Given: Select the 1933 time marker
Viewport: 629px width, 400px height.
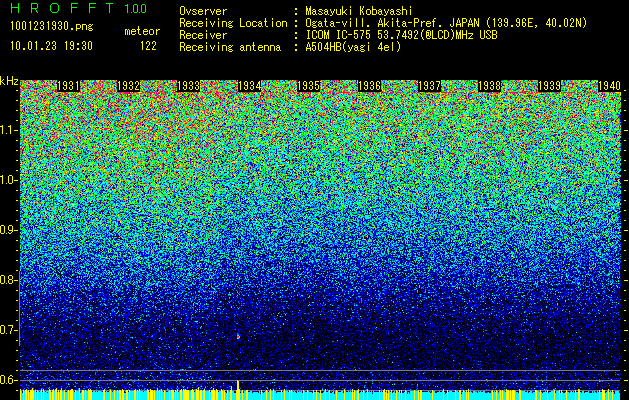Looking at the screenshot, I should point(189,86).
